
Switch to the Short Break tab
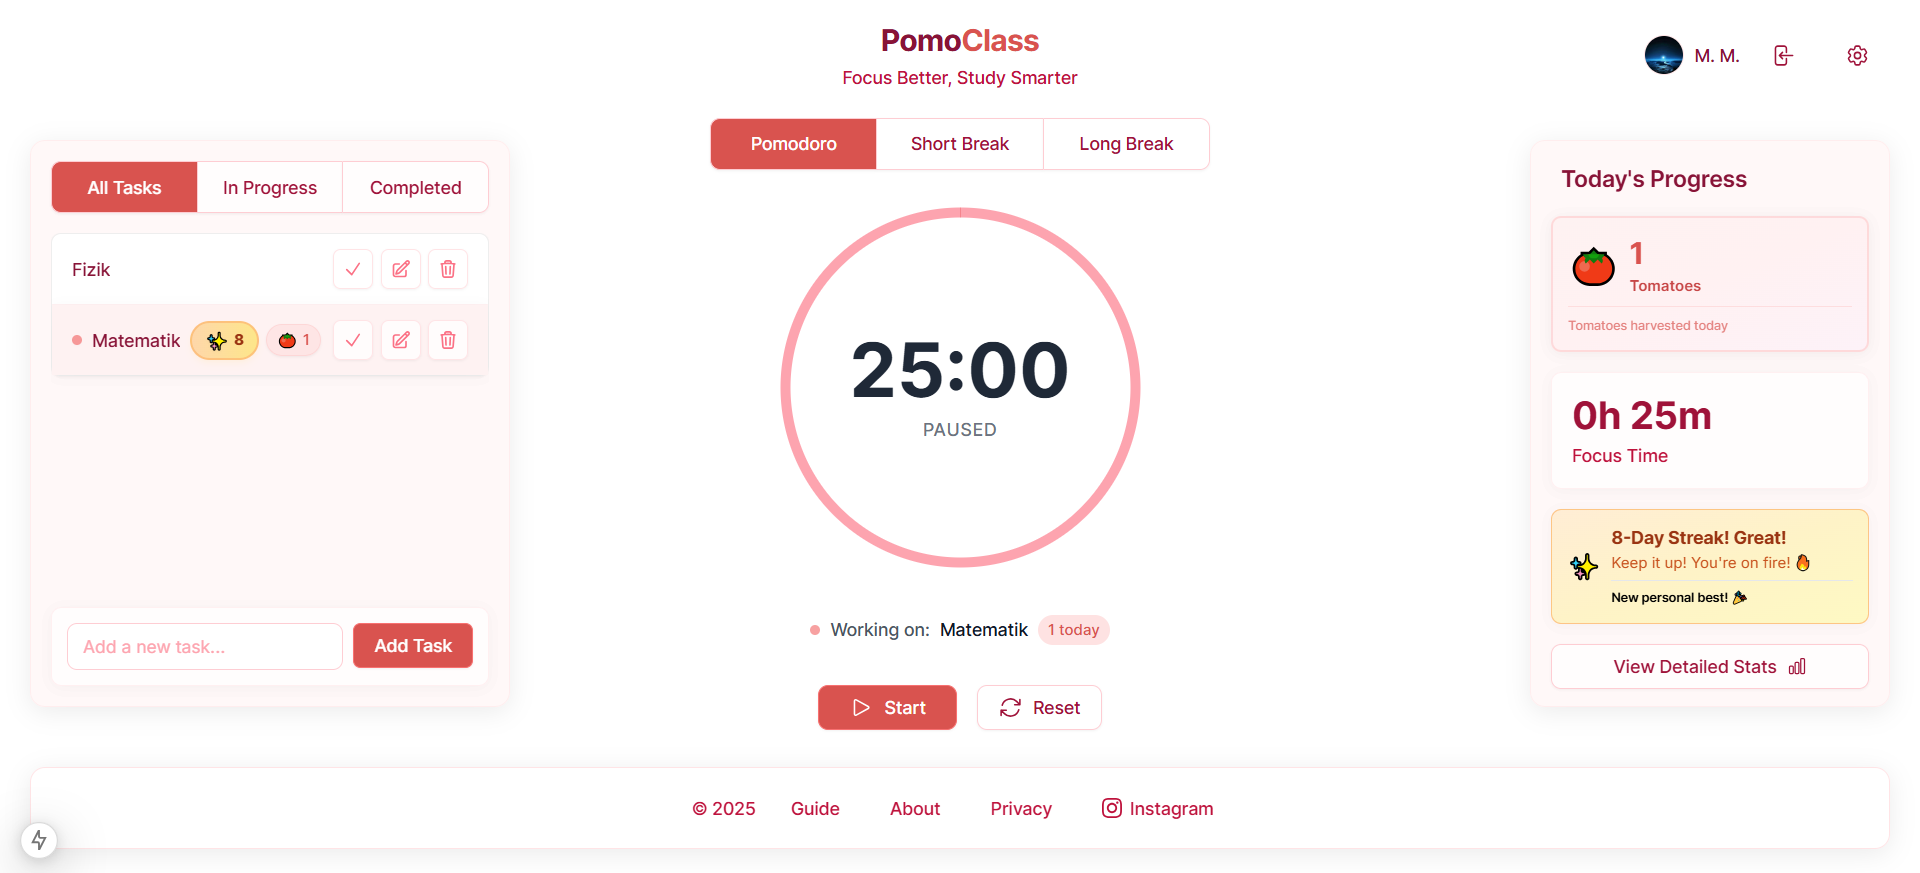point(959,143)
